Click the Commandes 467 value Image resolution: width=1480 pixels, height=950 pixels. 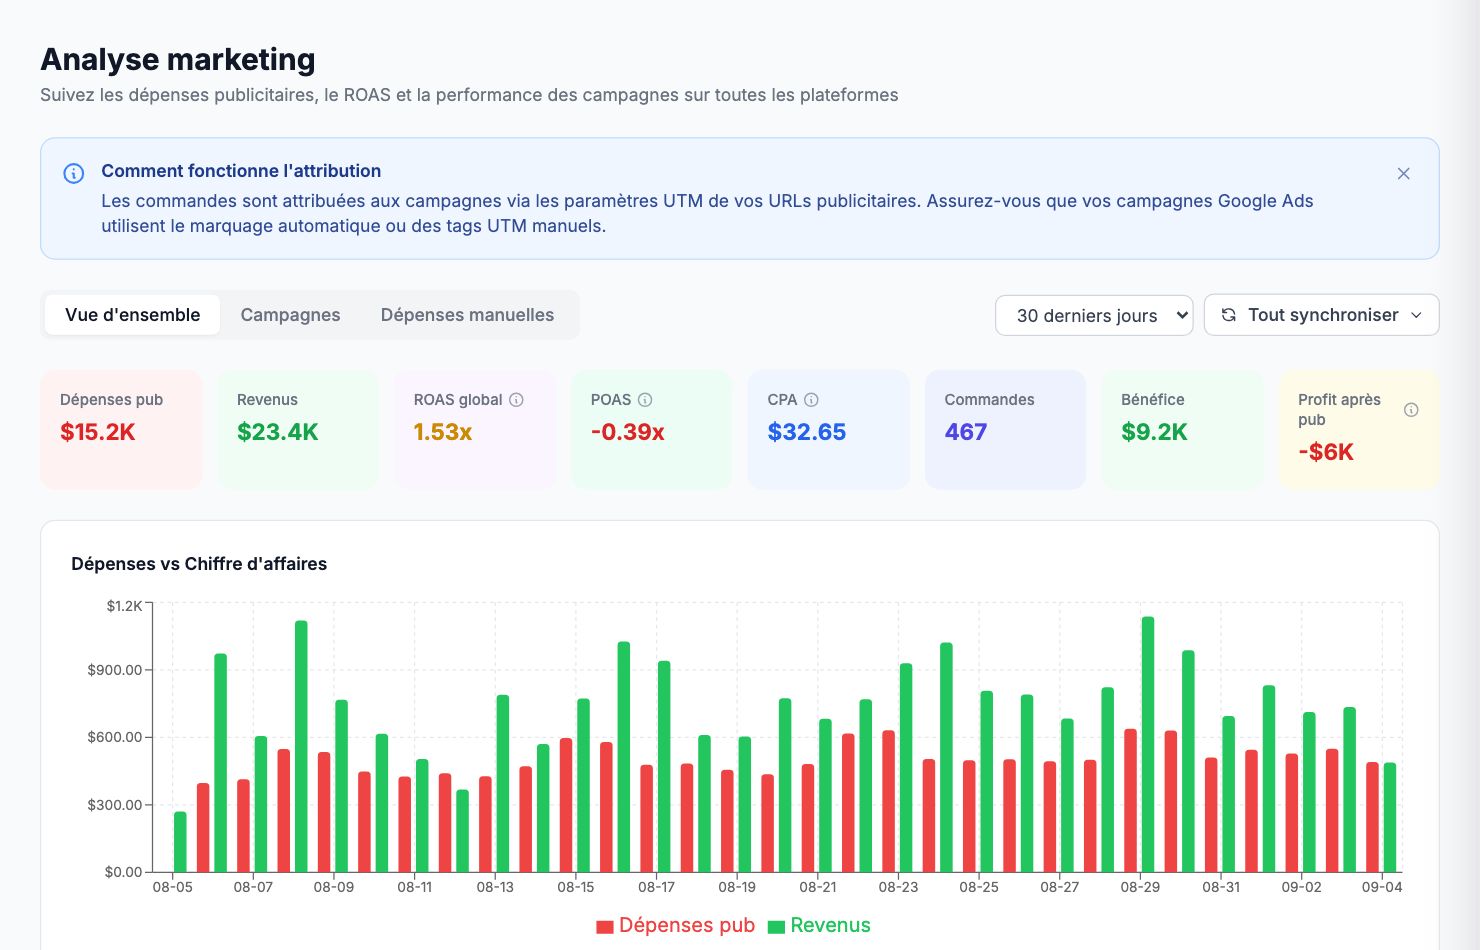966,432
